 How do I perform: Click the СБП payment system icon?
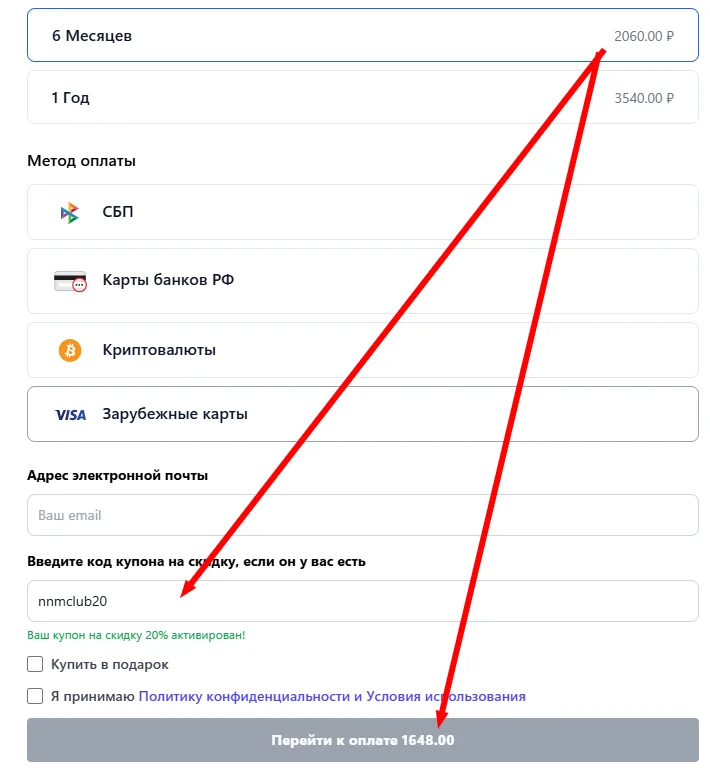pyautogui.click(x=69, y=212)
